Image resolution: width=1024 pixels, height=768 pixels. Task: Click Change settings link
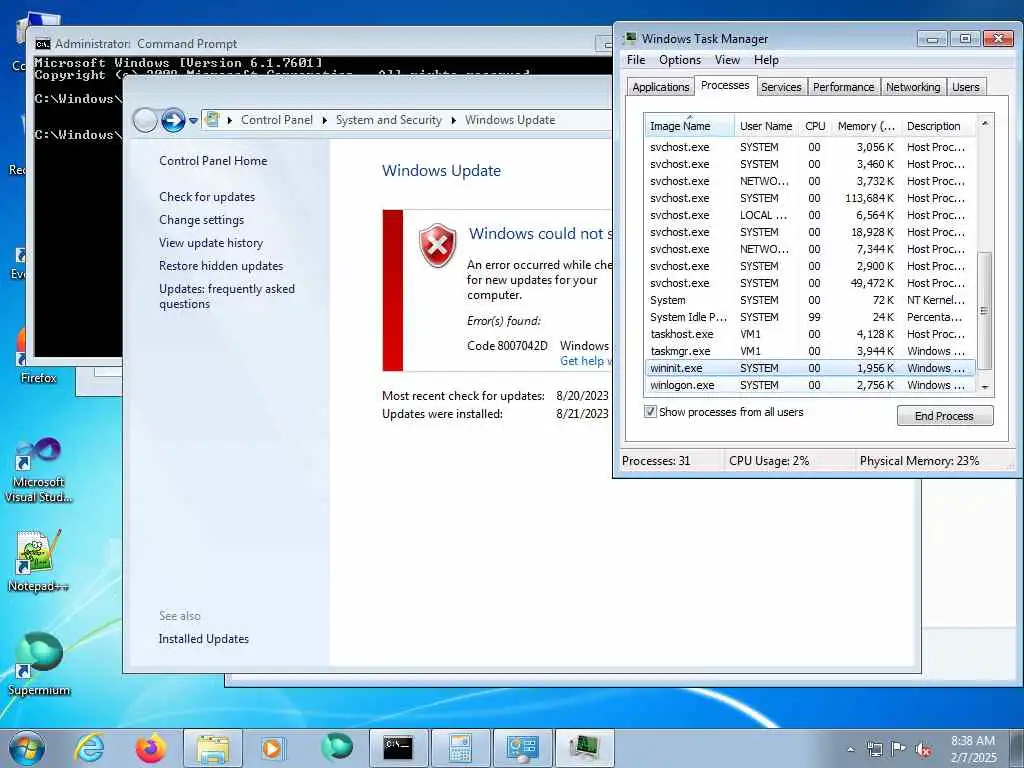tap(201, 219)
